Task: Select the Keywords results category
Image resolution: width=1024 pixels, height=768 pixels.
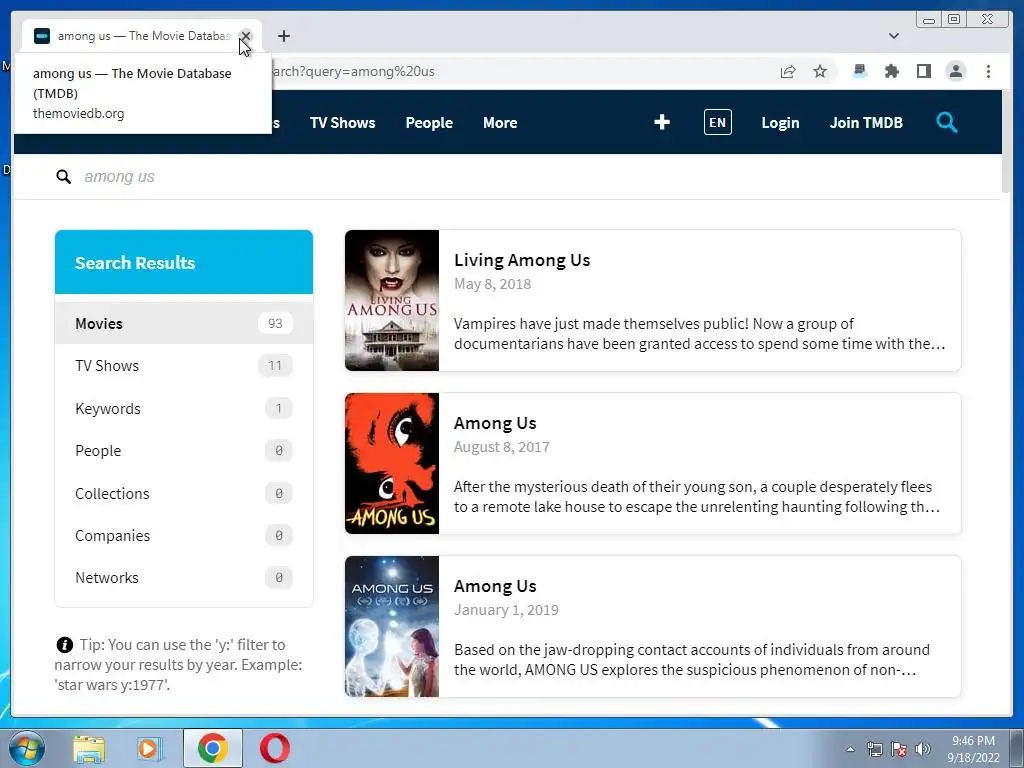Action: click(184, 408)
